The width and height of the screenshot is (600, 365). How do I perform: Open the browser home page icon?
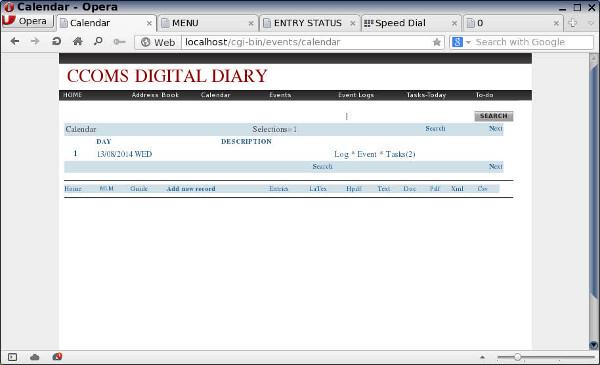click(x=77, y=41)
